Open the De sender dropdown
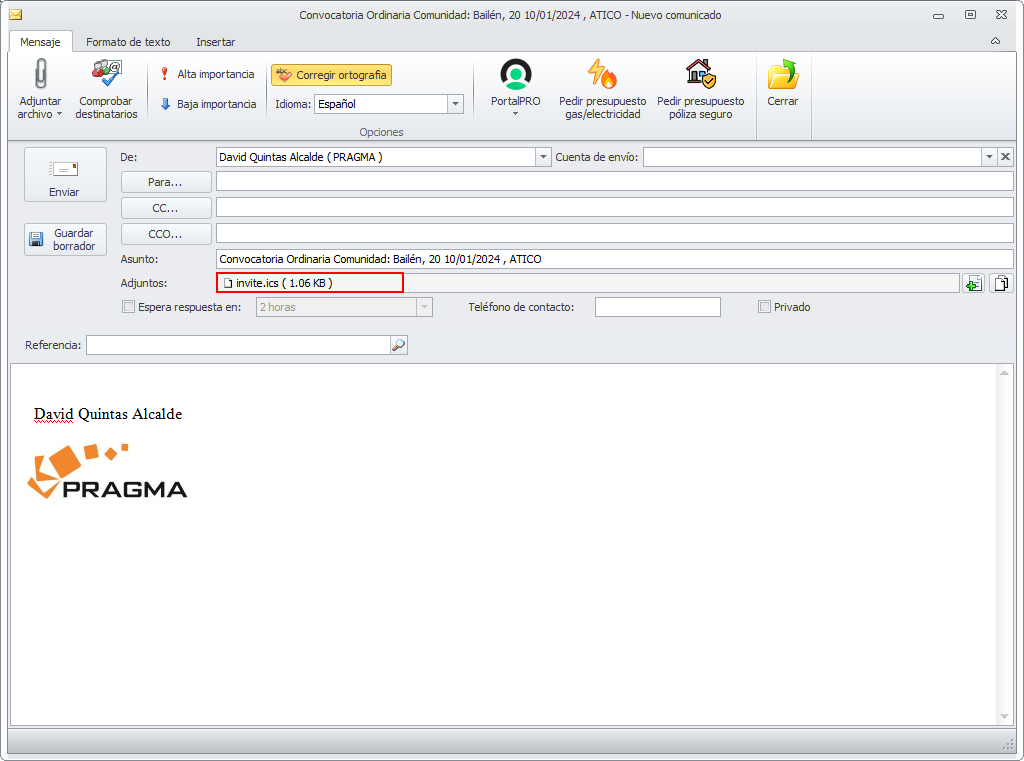Image resolution: width=1024 pixels, height=761 pixels. pyautogui.click(x=543, y=157)
